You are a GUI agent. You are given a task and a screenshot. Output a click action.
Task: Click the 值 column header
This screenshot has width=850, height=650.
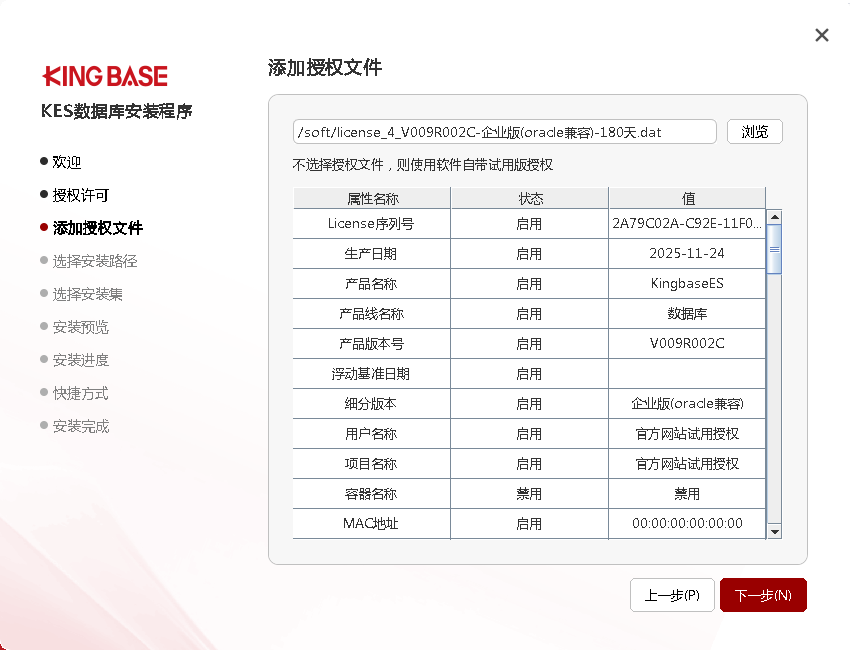[687, 198]
